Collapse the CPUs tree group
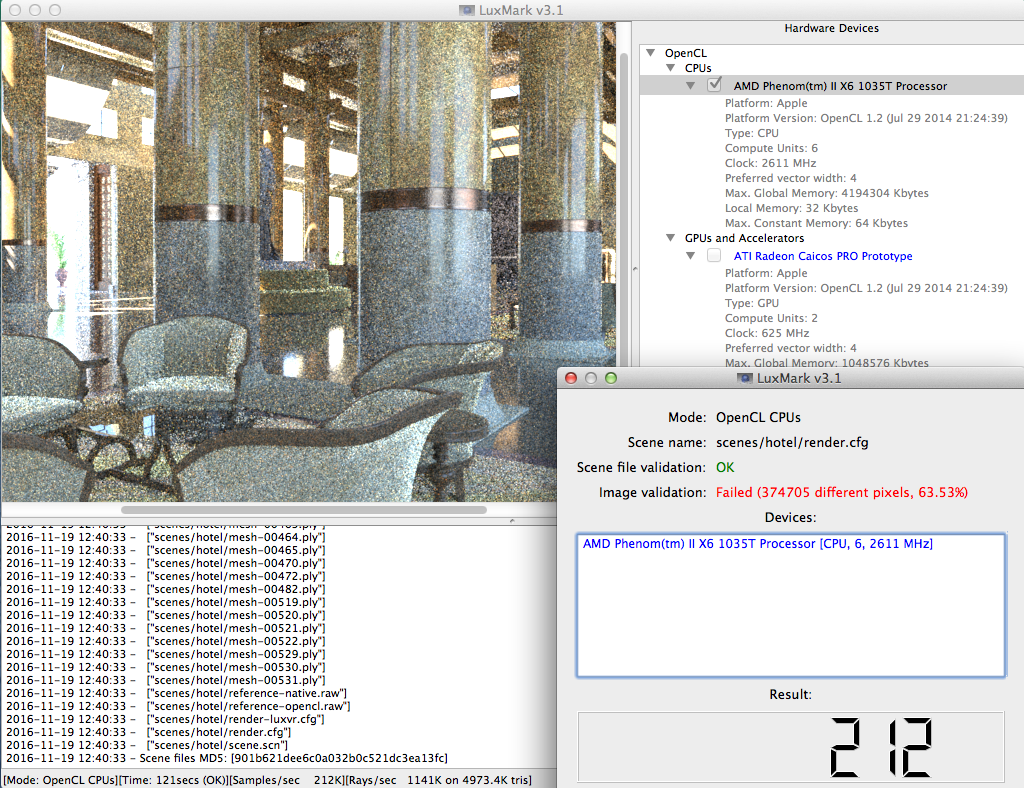The width and height of the screenshot is (1024, 788). pyautogui.click(x=671, y=68)
